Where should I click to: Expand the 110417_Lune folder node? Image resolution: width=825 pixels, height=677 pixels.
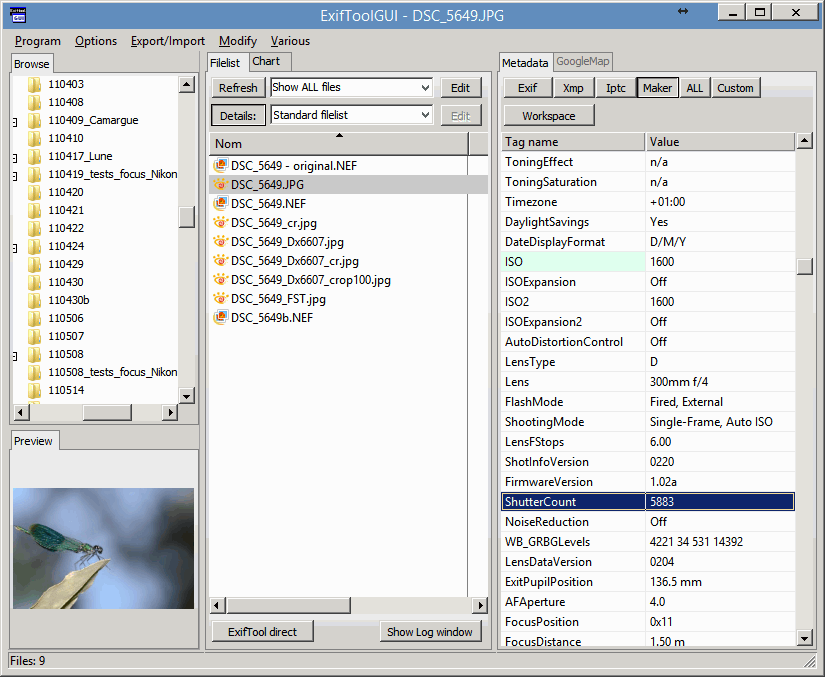tap(15, 158)
